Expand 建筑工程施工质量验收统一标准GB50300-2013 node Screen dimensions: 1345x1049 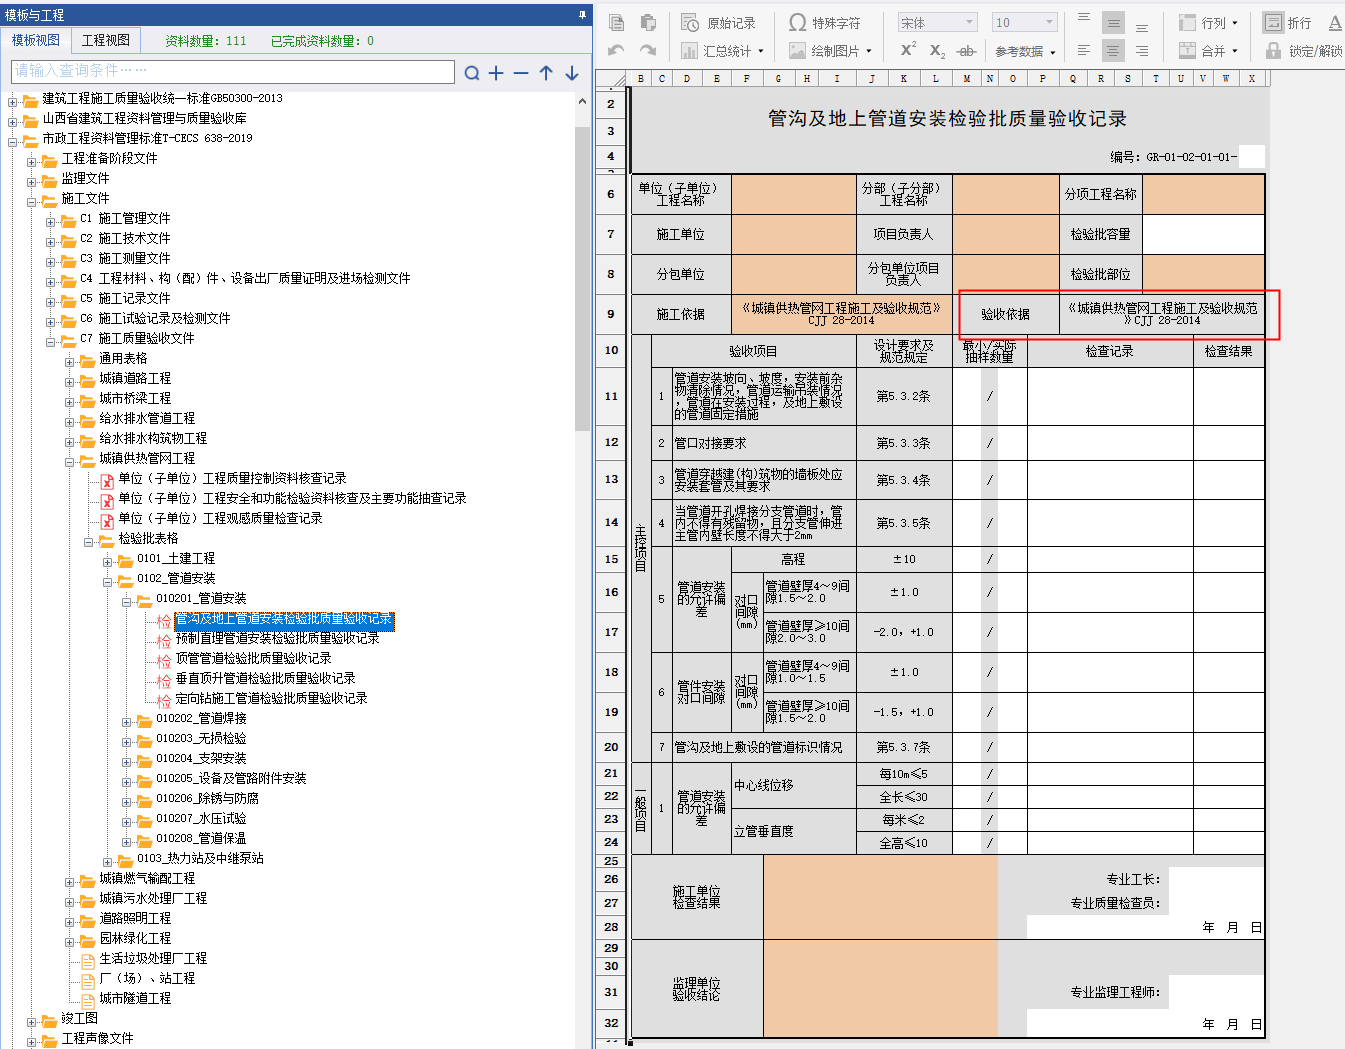13,101
